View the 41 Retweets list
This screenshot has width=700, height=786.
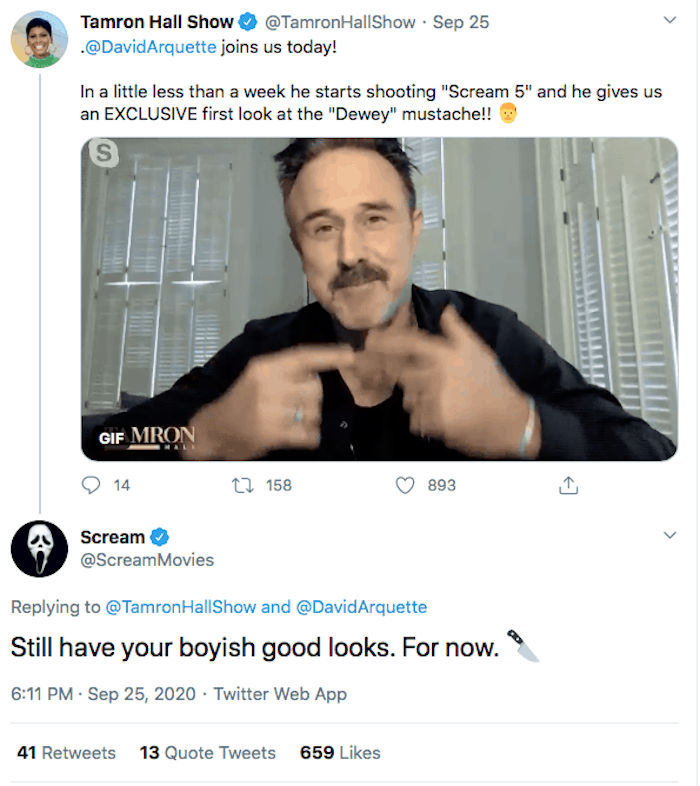click(66, 753)
